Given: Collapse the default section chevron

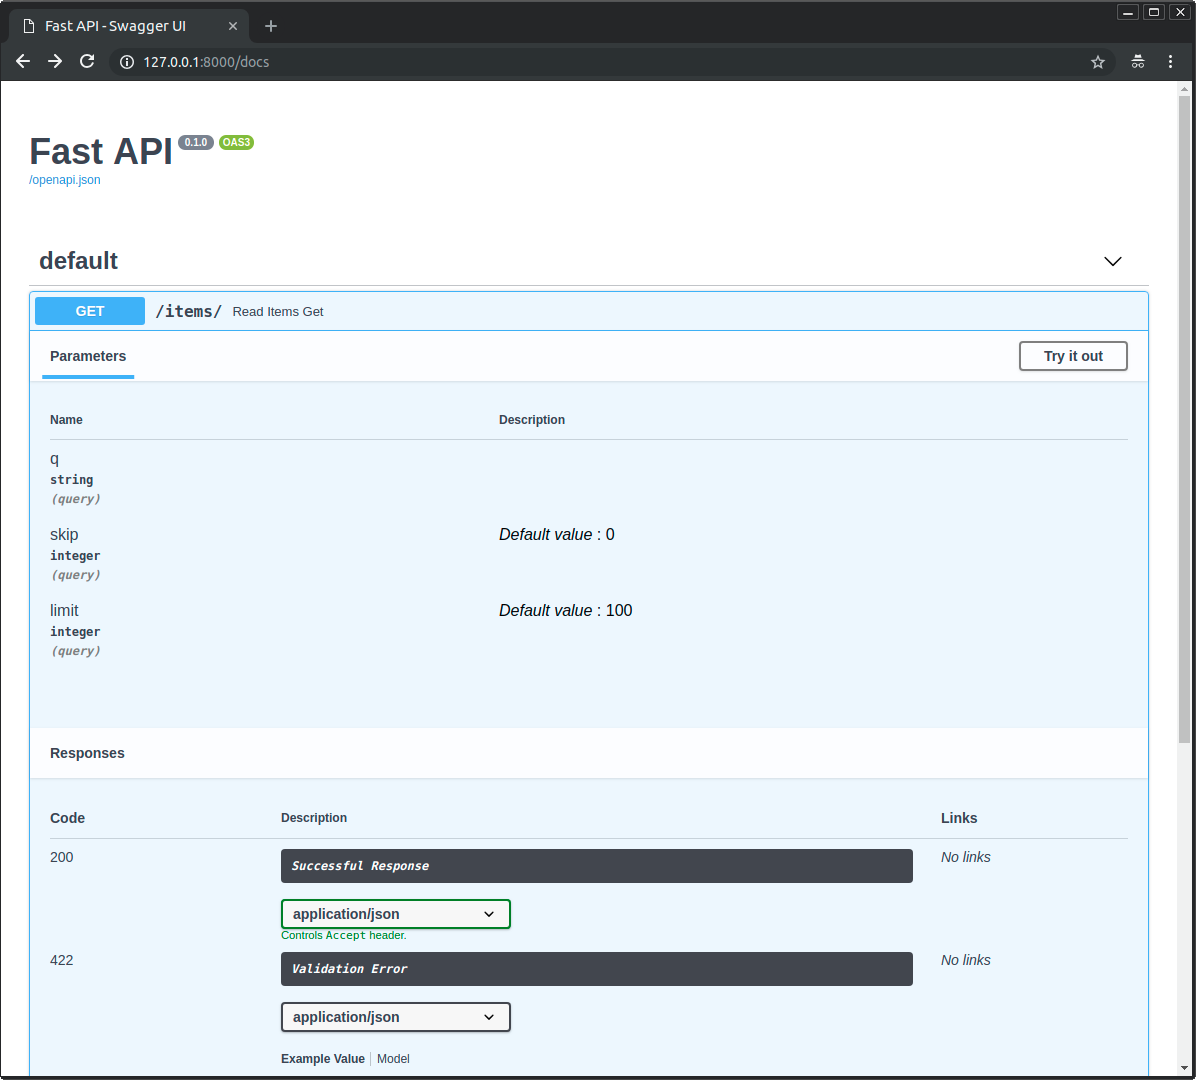Looking at the screenshot, I should click(1112, 261).
